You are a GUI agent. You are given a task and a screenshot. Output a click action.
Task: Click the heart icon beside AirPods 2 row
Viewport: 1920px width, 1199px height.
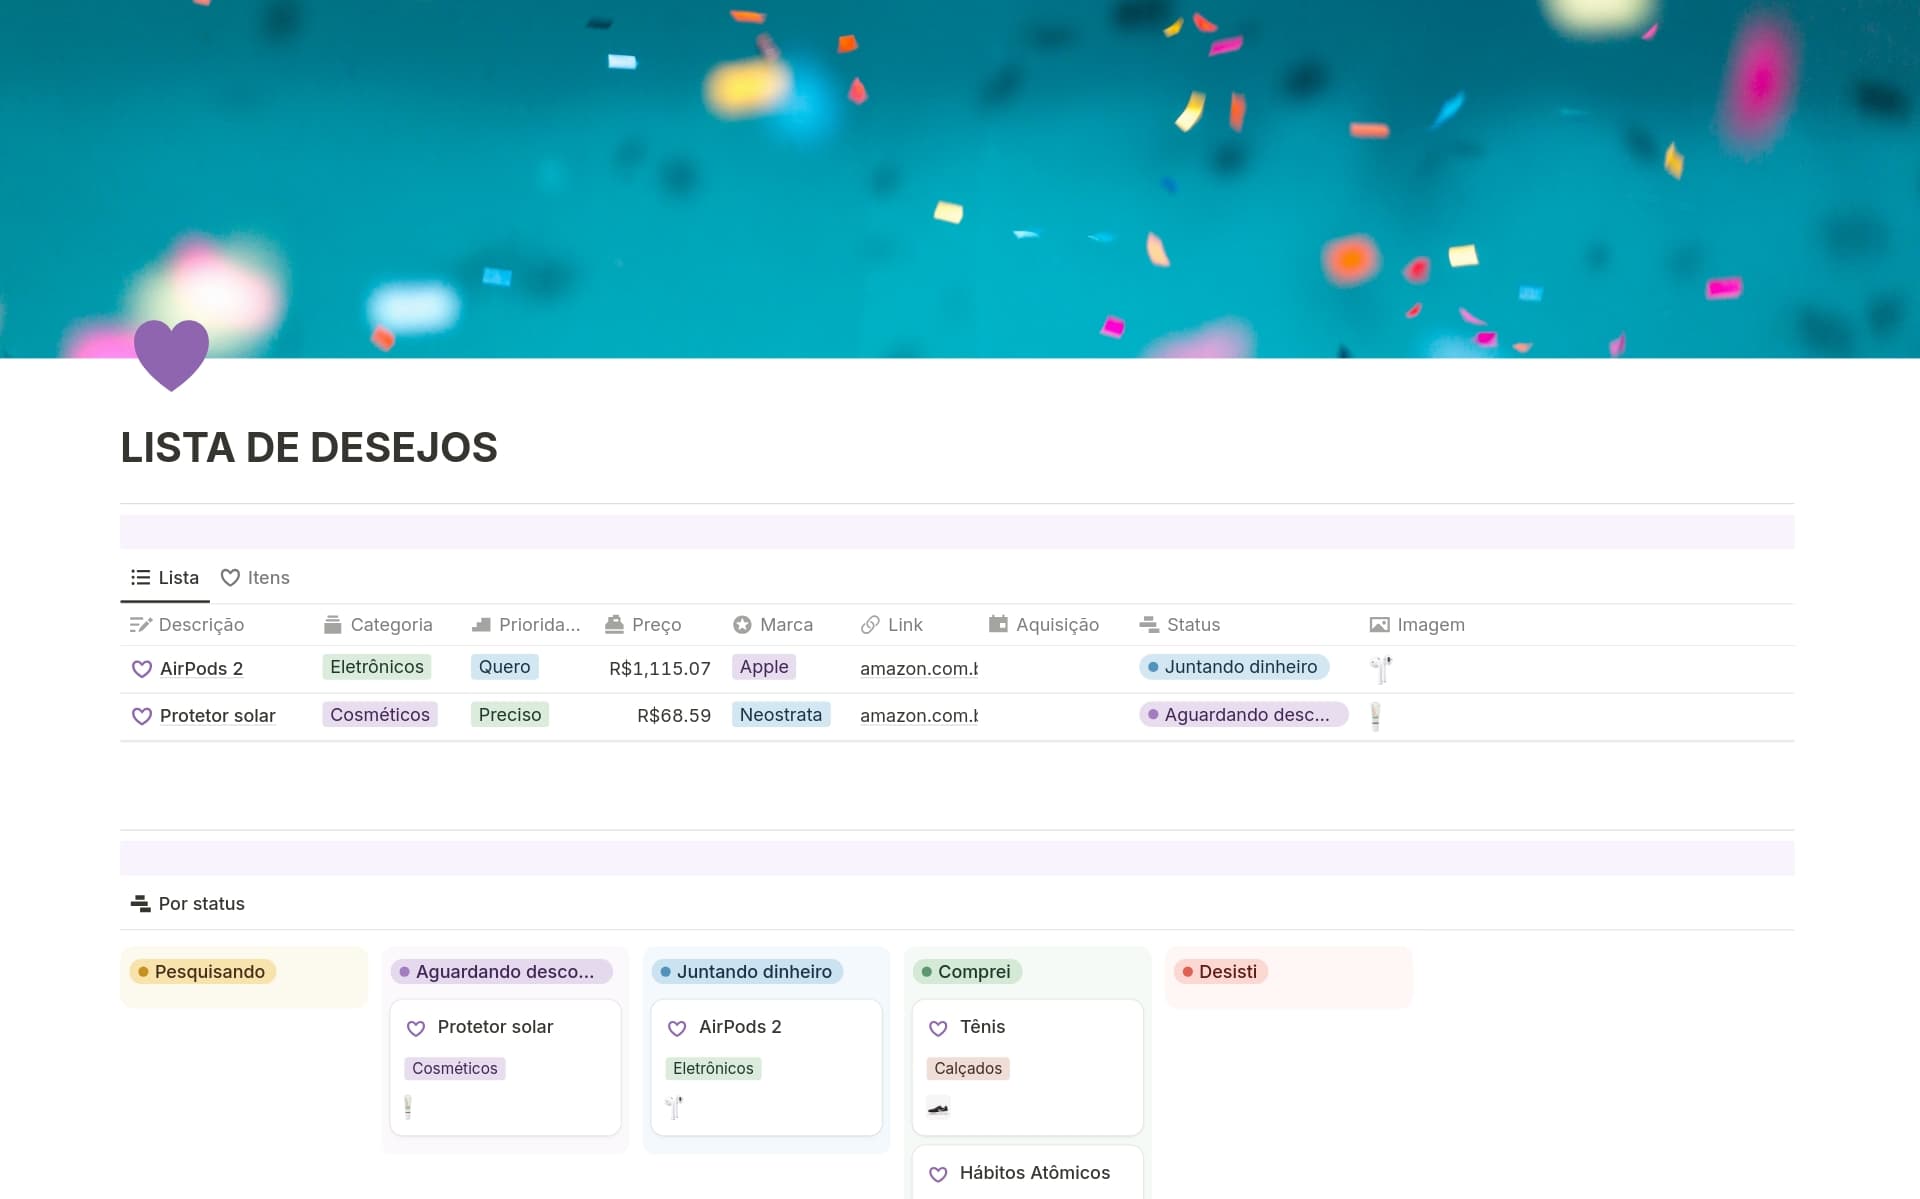142,669
